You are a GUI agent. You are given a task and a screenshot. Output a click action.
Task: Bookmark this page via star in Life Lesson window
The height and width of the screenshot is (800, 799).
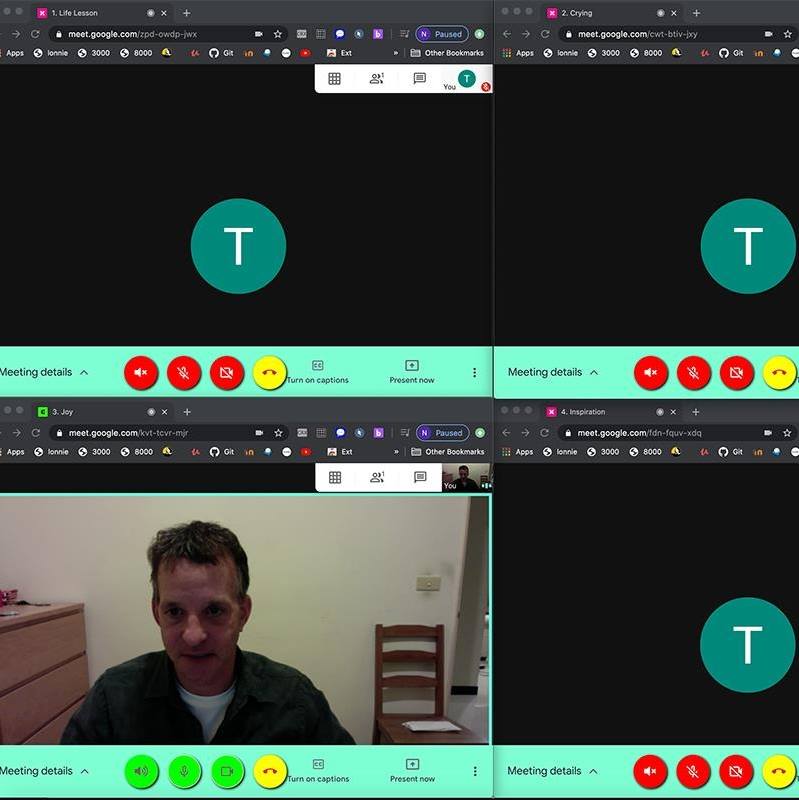click(x=278, y=34)
